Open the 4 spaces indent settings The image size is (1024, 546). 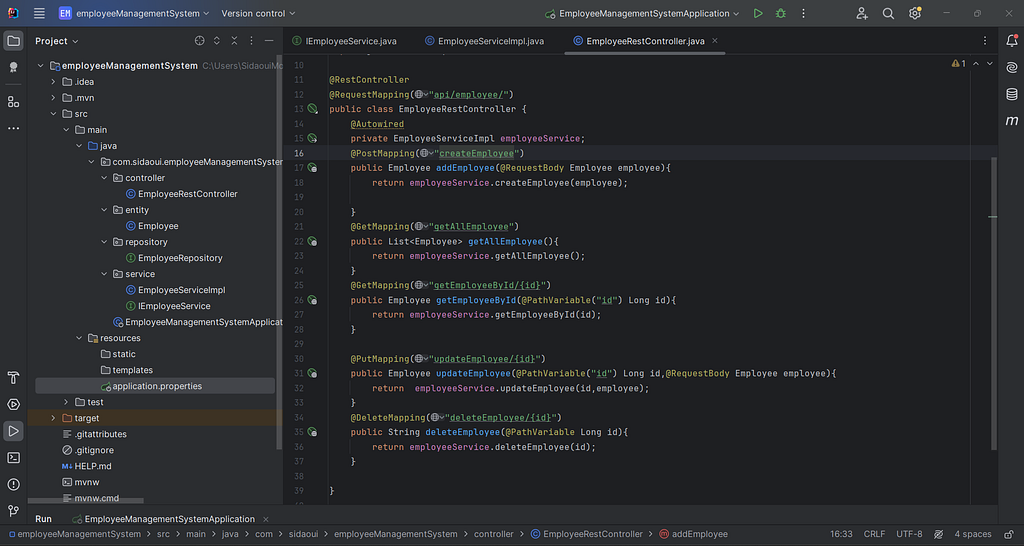tap(973, 534)
